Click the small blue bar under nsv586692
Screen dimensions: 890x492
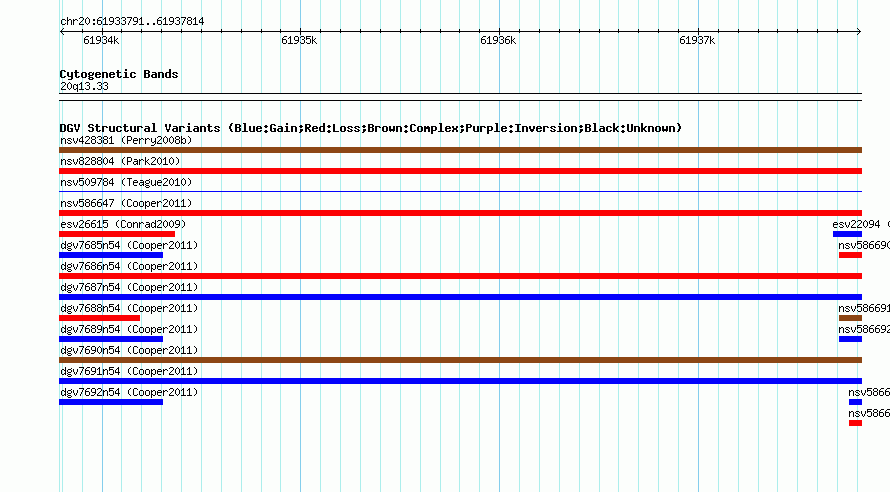[x=850, y=339]
